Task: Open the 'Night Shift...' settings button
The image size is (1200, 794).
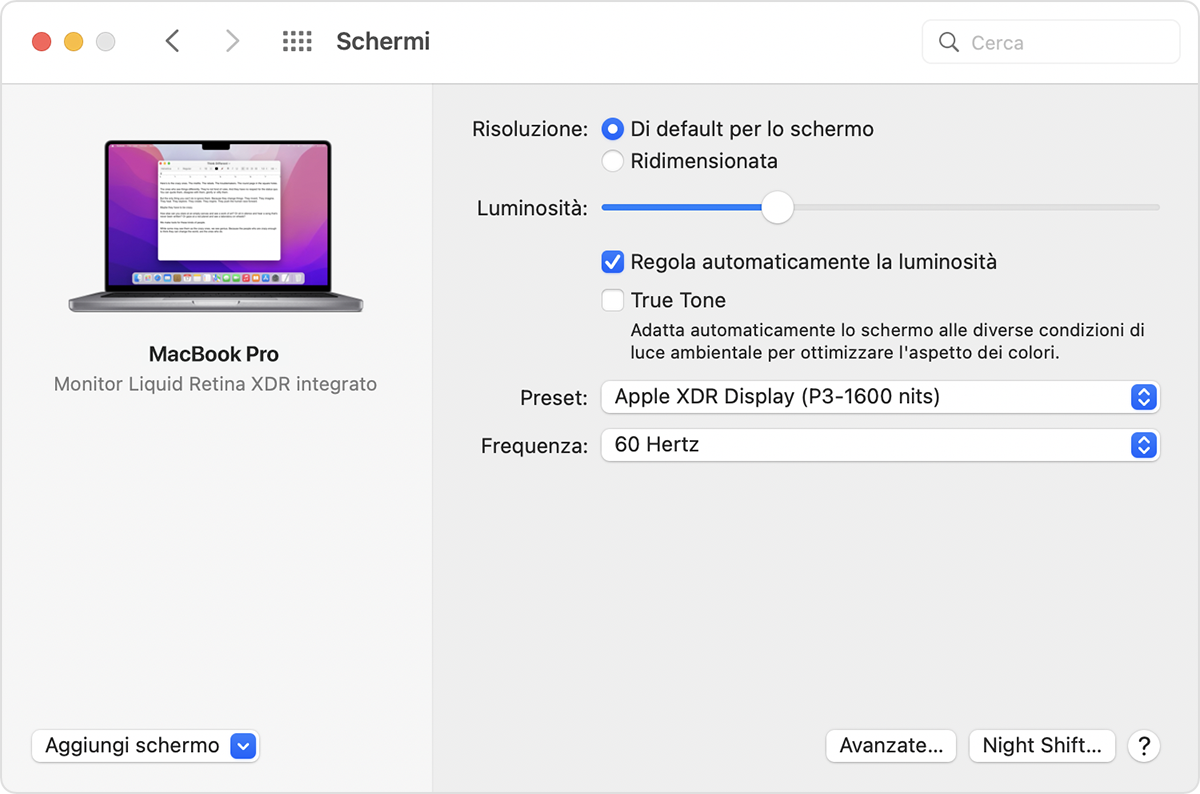Action: pos(1042,746)
